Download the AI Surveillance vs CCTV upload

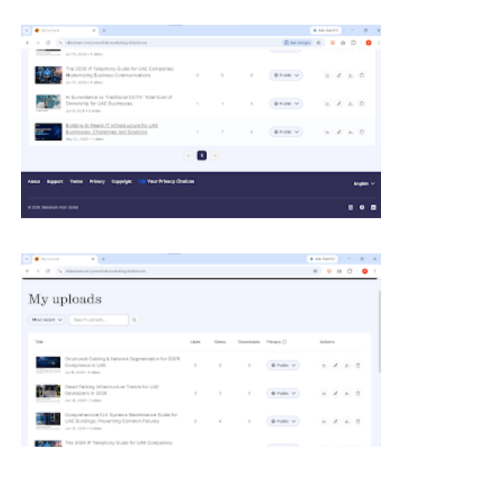coord(350,104)
